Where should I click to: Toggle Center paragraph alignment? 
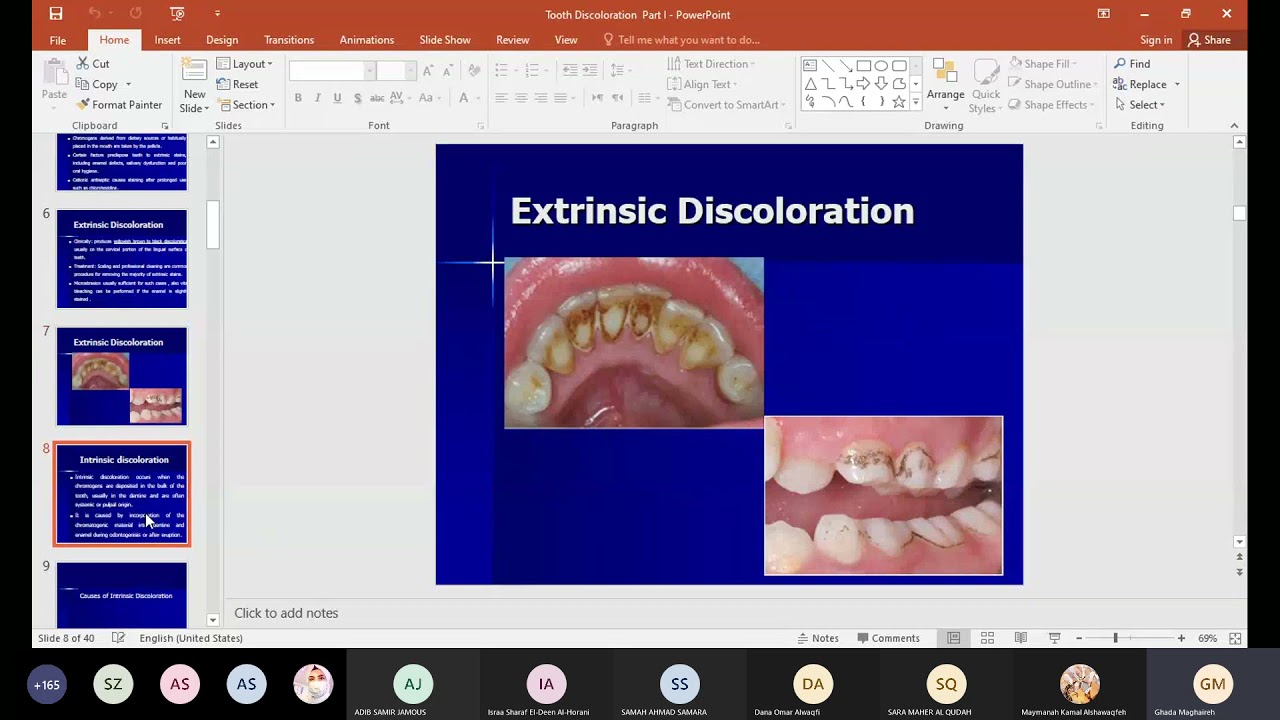[521, 98]
